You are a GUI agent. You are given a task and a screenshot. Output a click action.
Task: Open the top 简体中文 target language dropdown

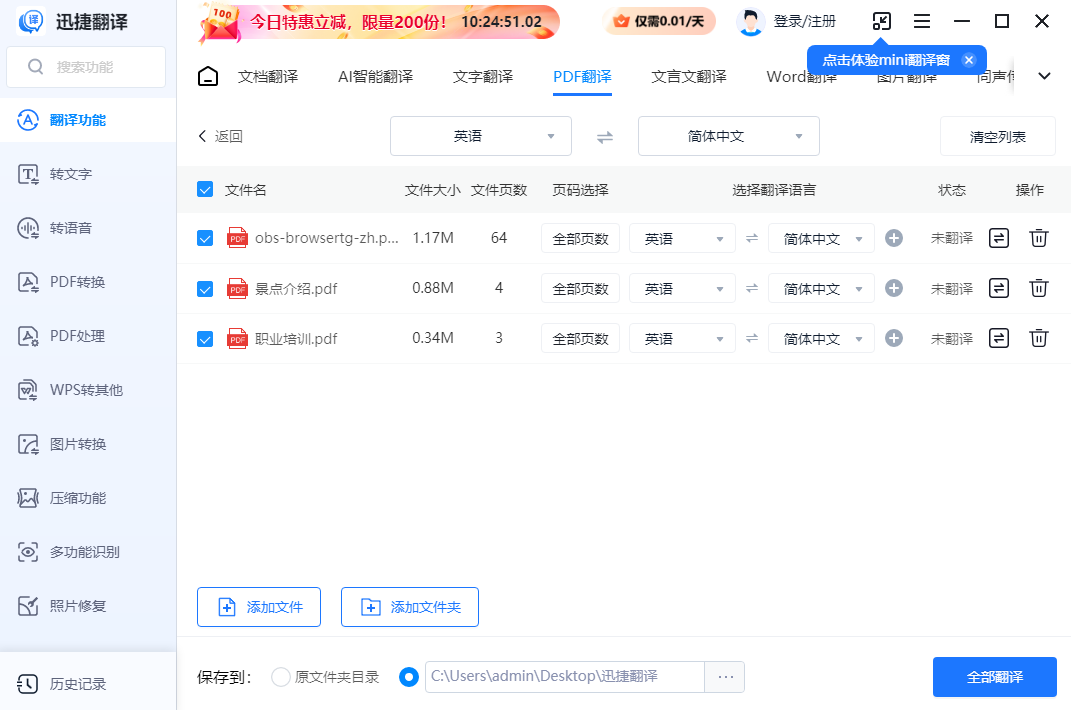tap(728, 136)
